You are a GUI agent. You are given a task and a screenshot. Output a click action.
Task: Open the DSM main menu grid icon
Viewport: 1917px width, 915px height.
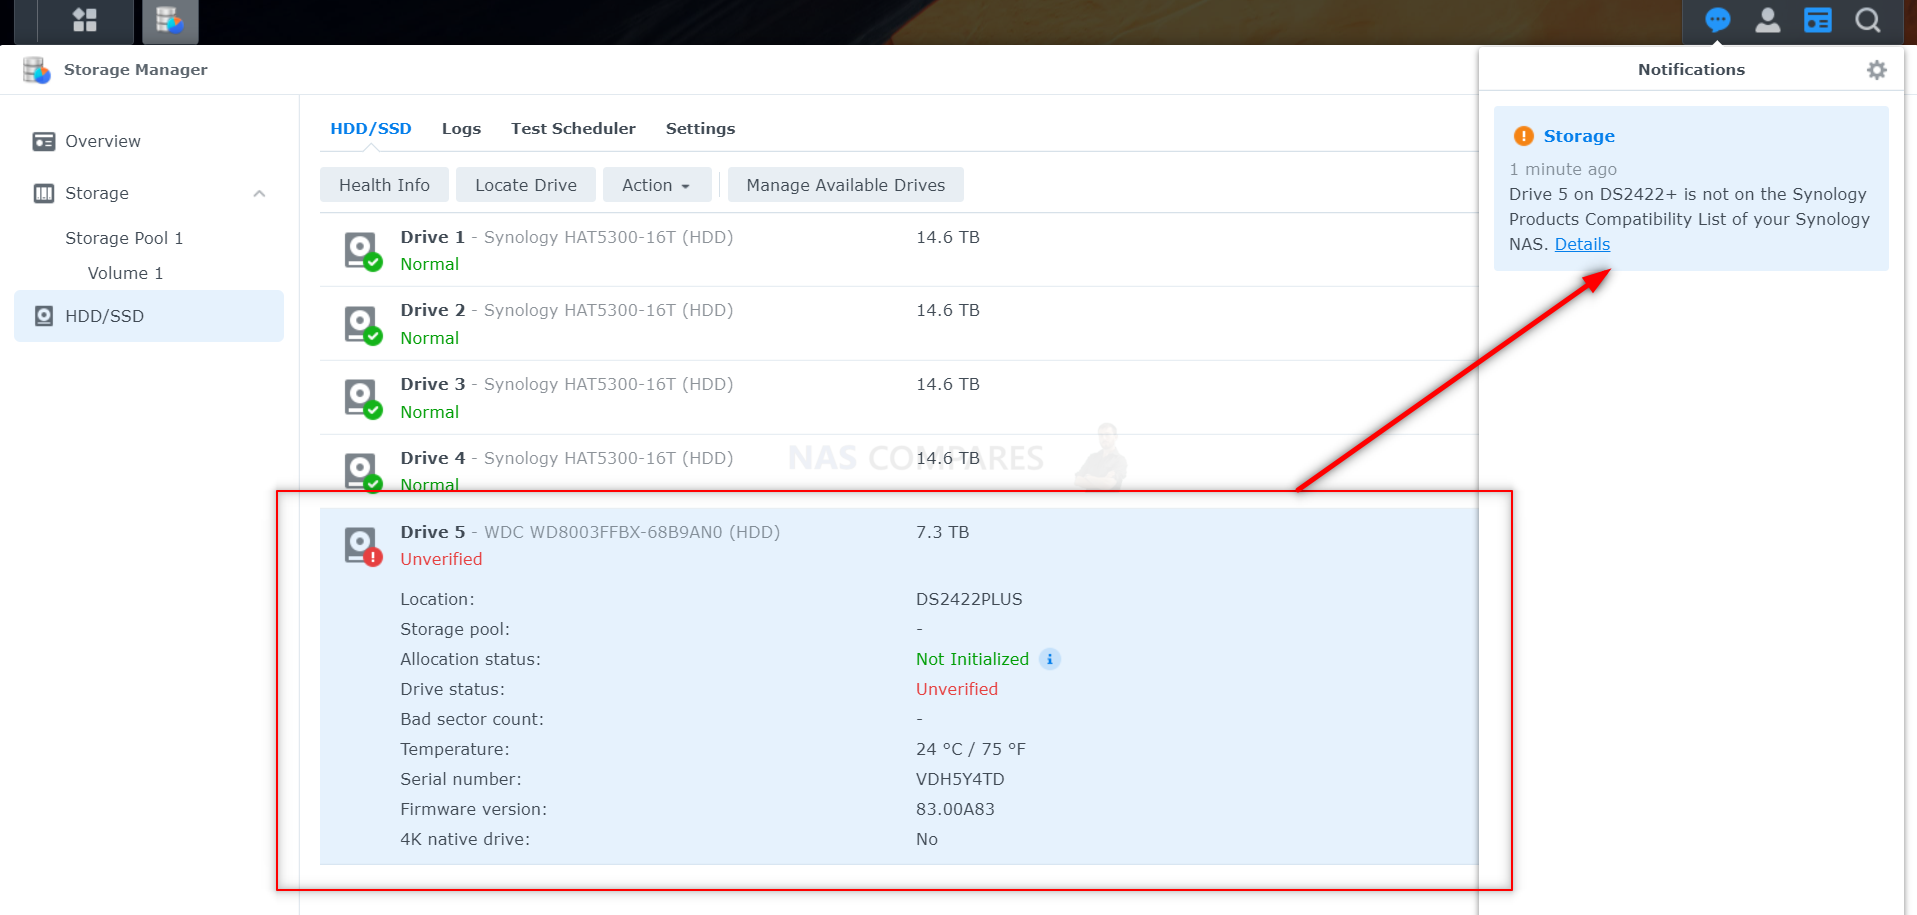point(85,20)
